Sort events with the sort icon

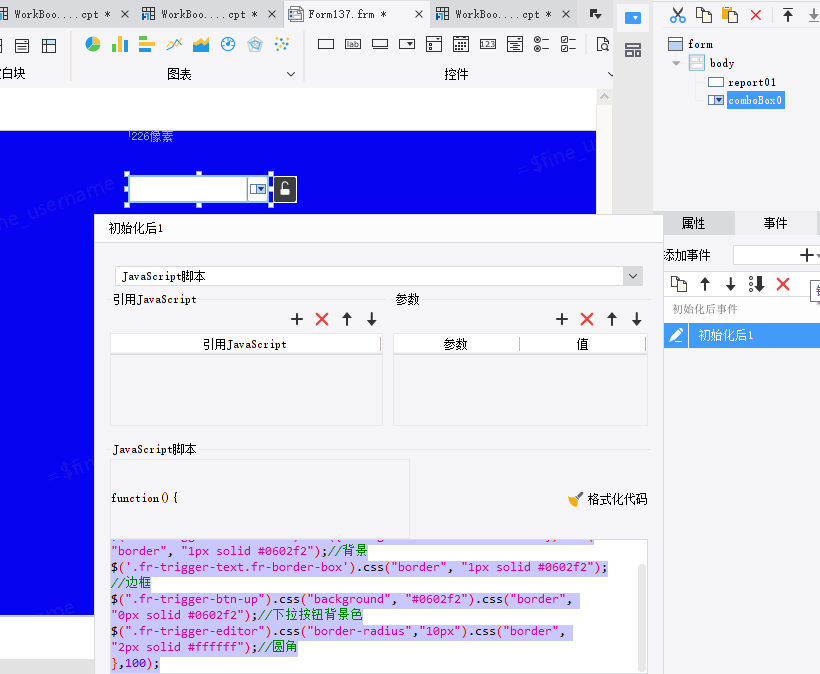pos(757,284)
